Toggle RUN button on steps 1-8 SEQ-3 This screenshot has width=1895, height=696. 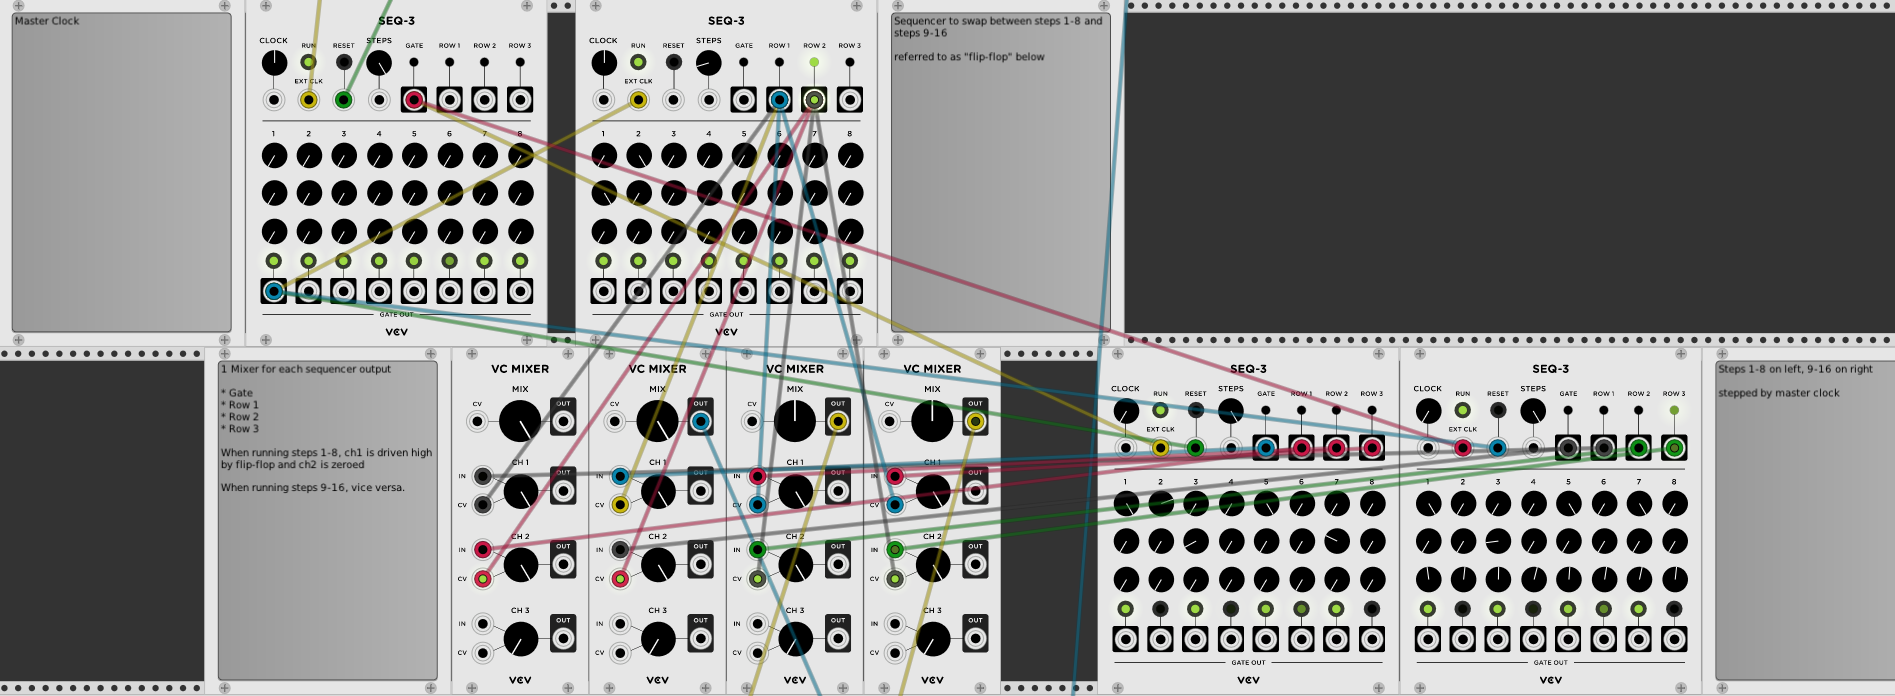(1160, 410)
